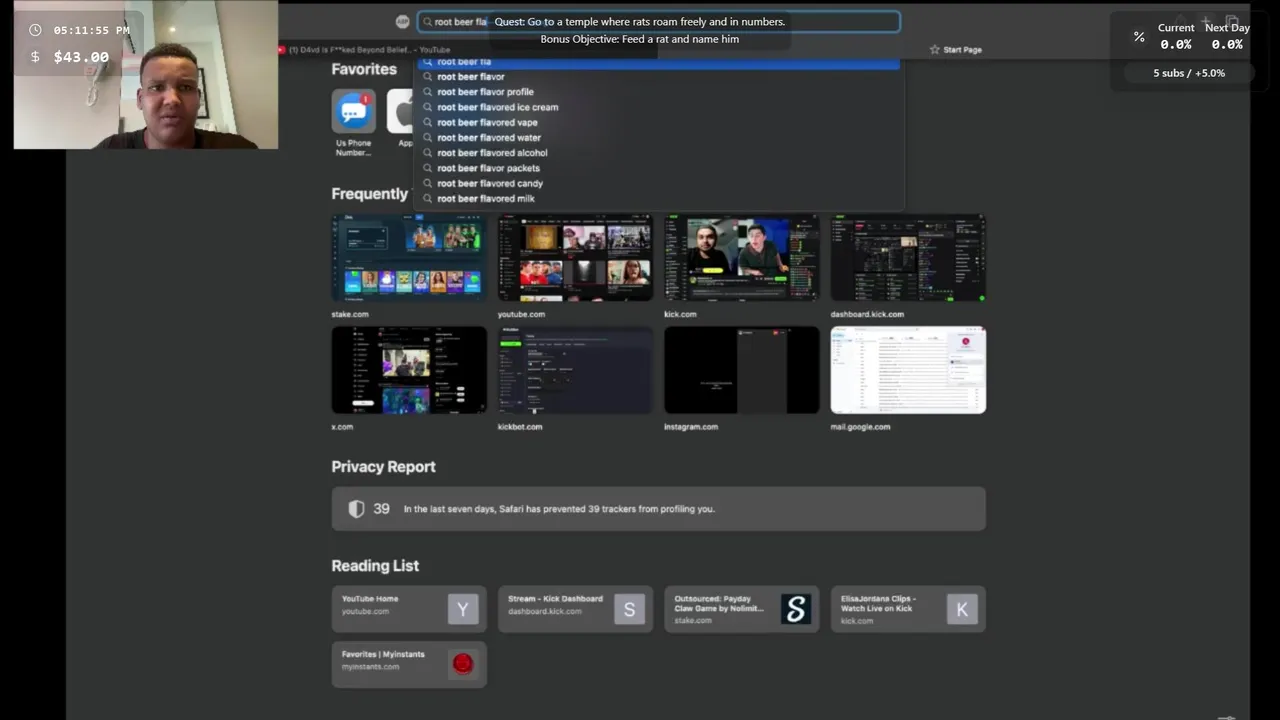Click the star icon on Start Page tab
Screen dimensions: 1280x720
[x=935, y=49]
